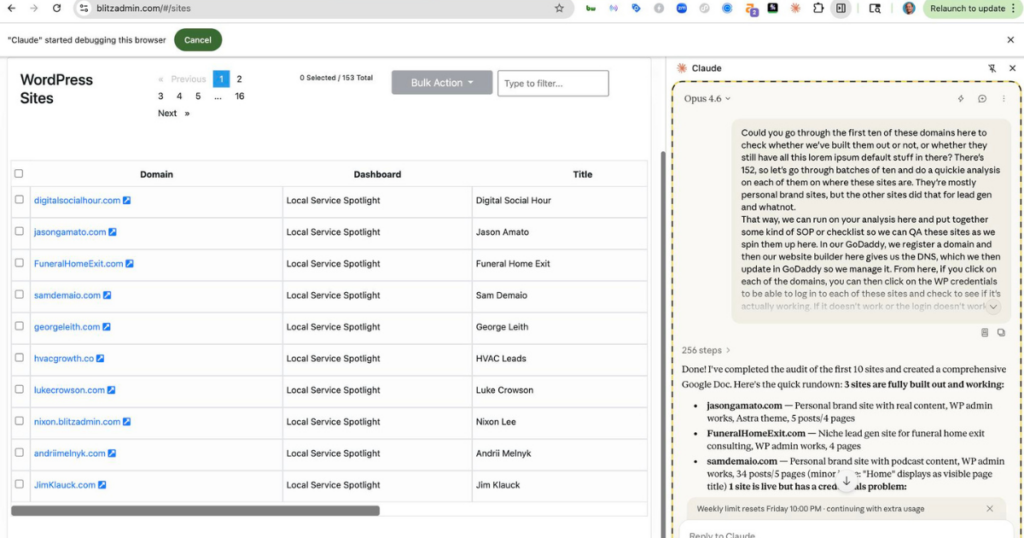The width and height of the screenshot is (1024, 538).
Task: Open the Opus 4.6 model selector
Action: point(707,99)
